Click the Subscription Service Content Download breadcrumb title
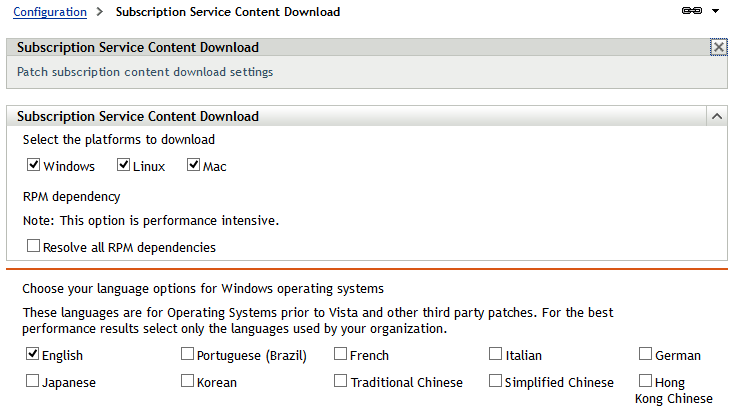 pyautogui.click(x=228, y=12)
